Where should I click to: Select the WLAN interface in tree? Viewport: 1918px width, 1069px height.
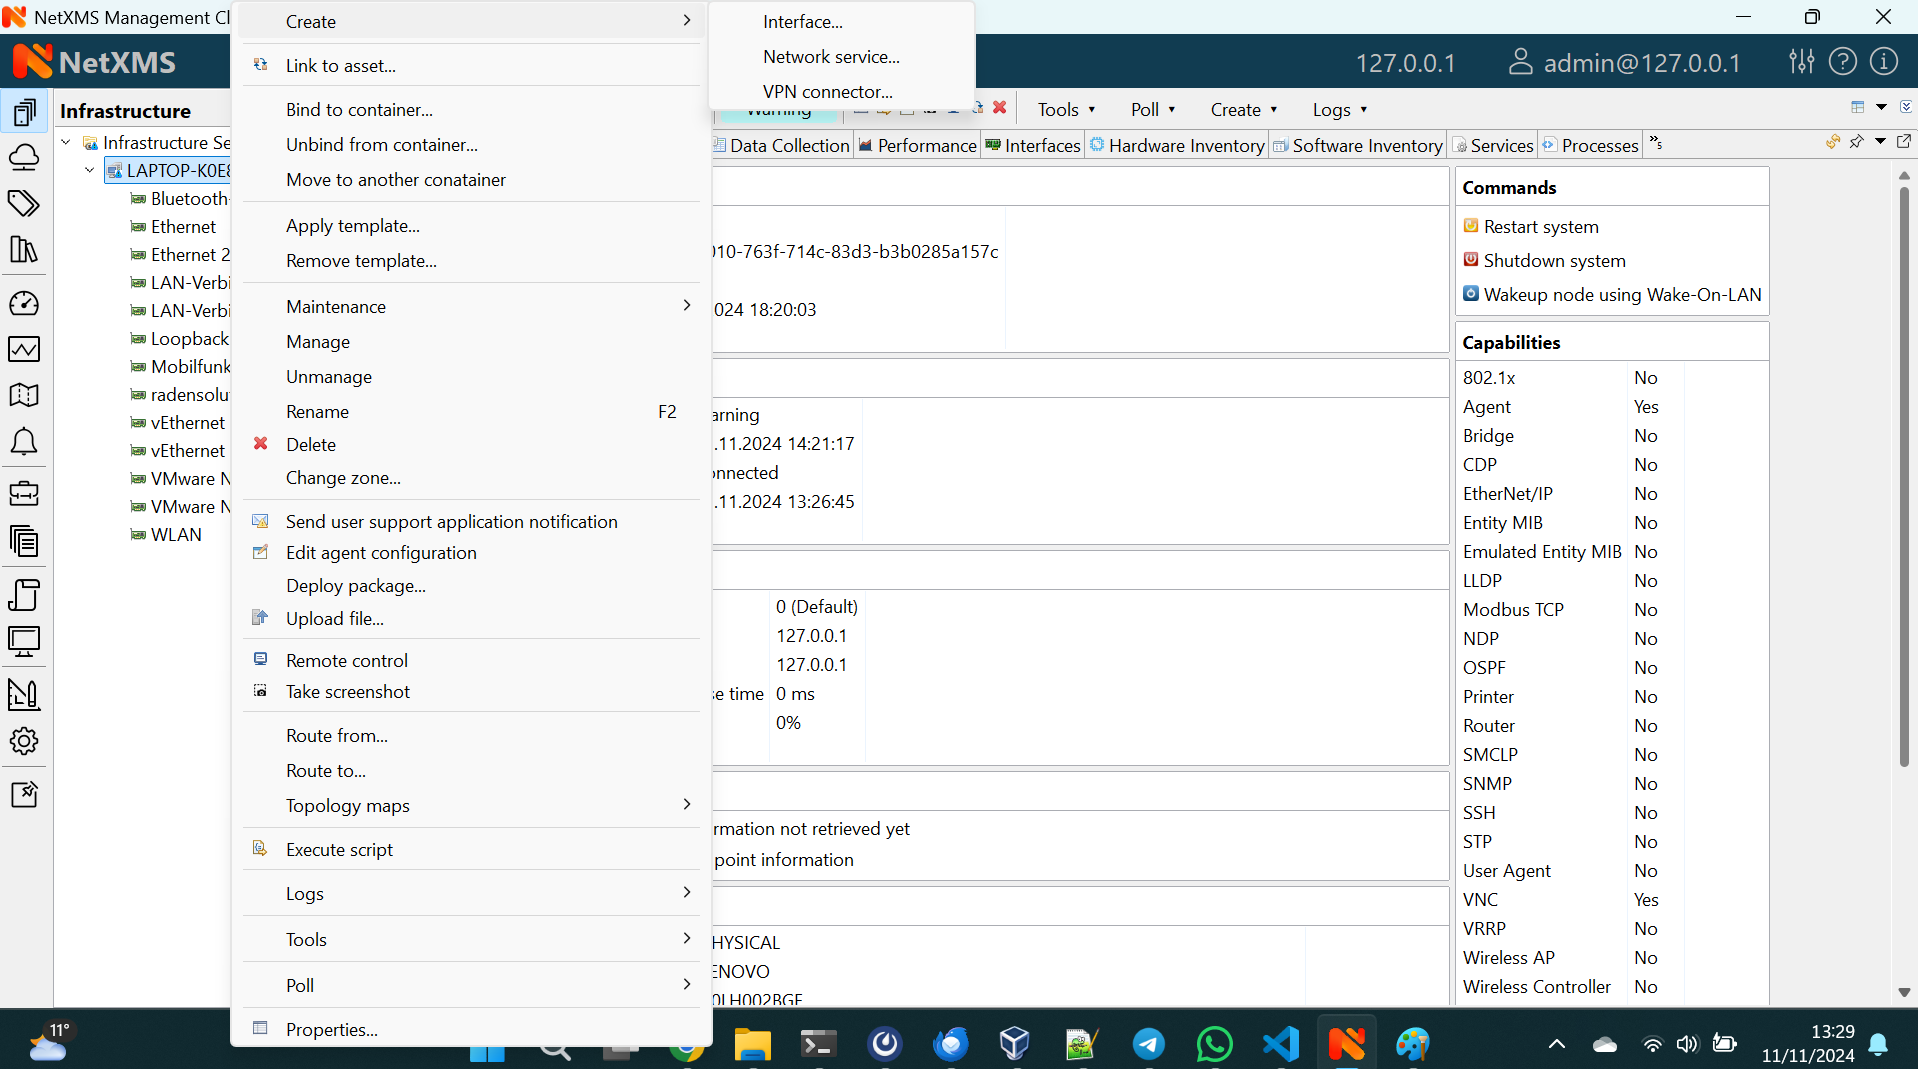[x=176, y=535]
